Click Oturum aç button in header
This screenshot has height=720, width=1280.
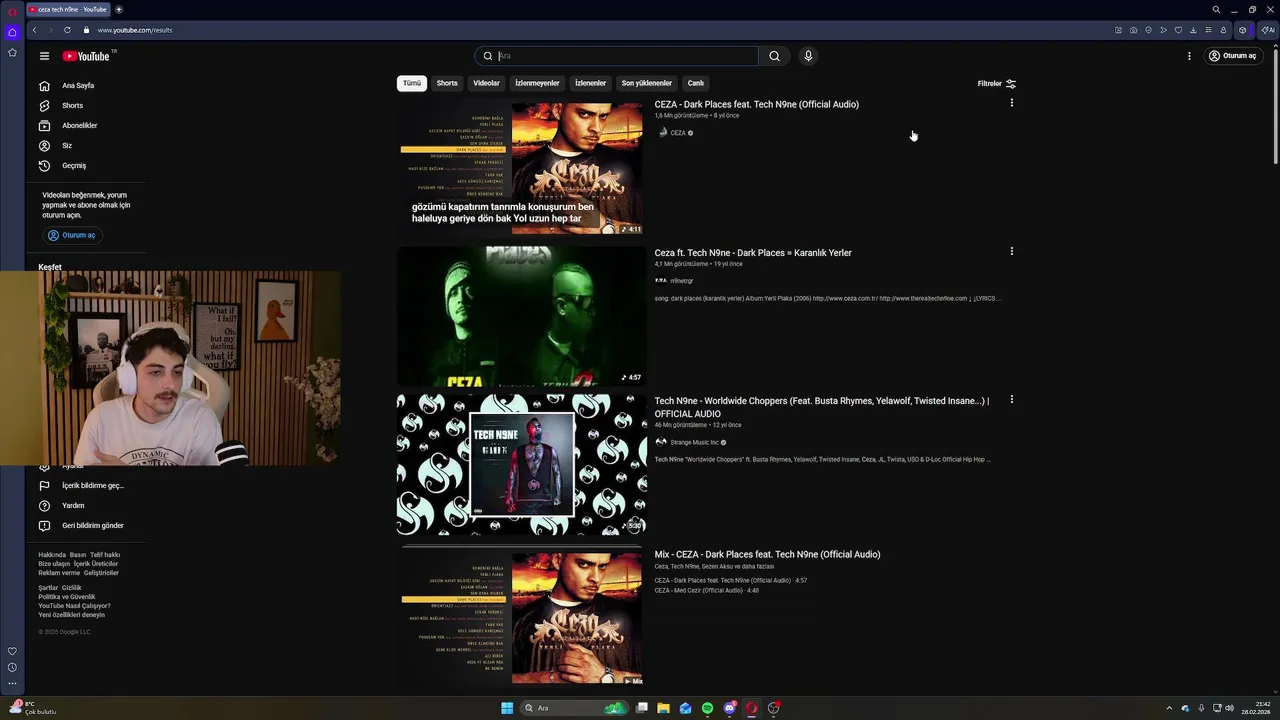[x=1232, y=56]
